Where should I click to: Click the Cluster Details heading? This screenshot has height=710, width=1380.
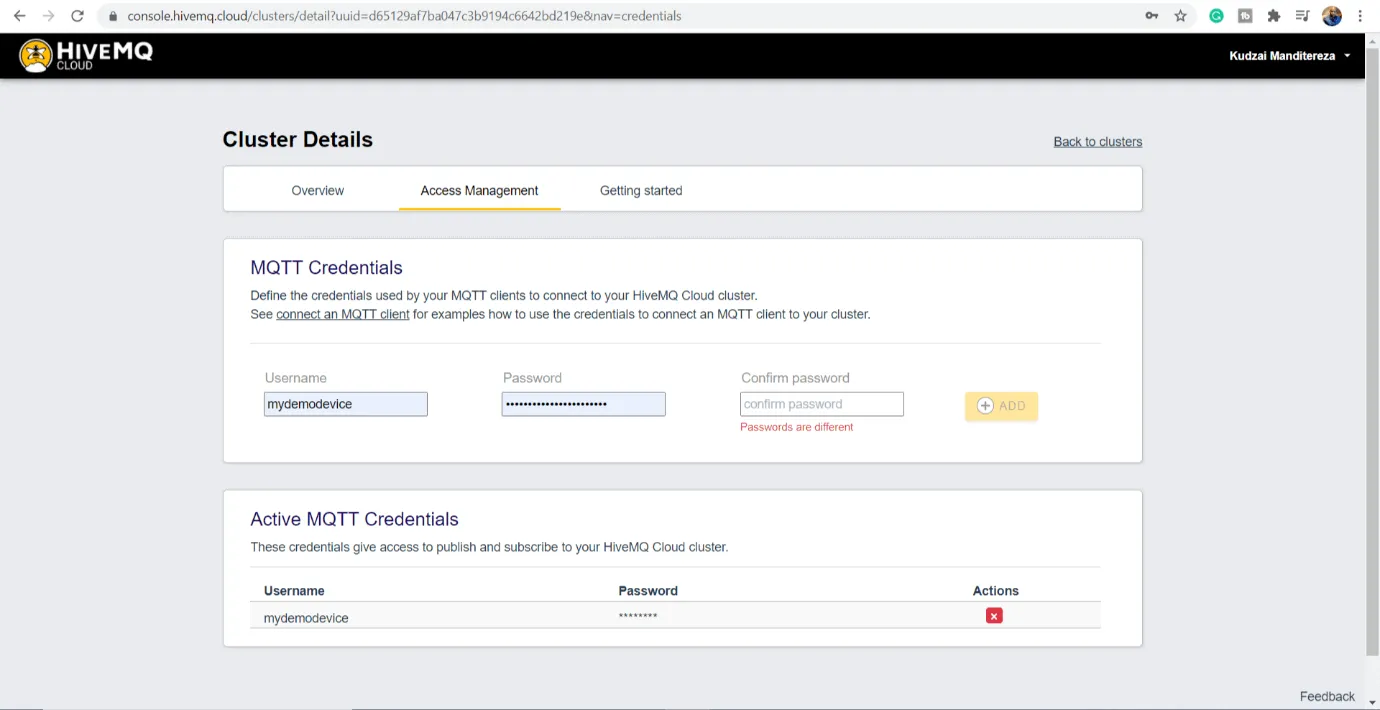coord(298,140)
